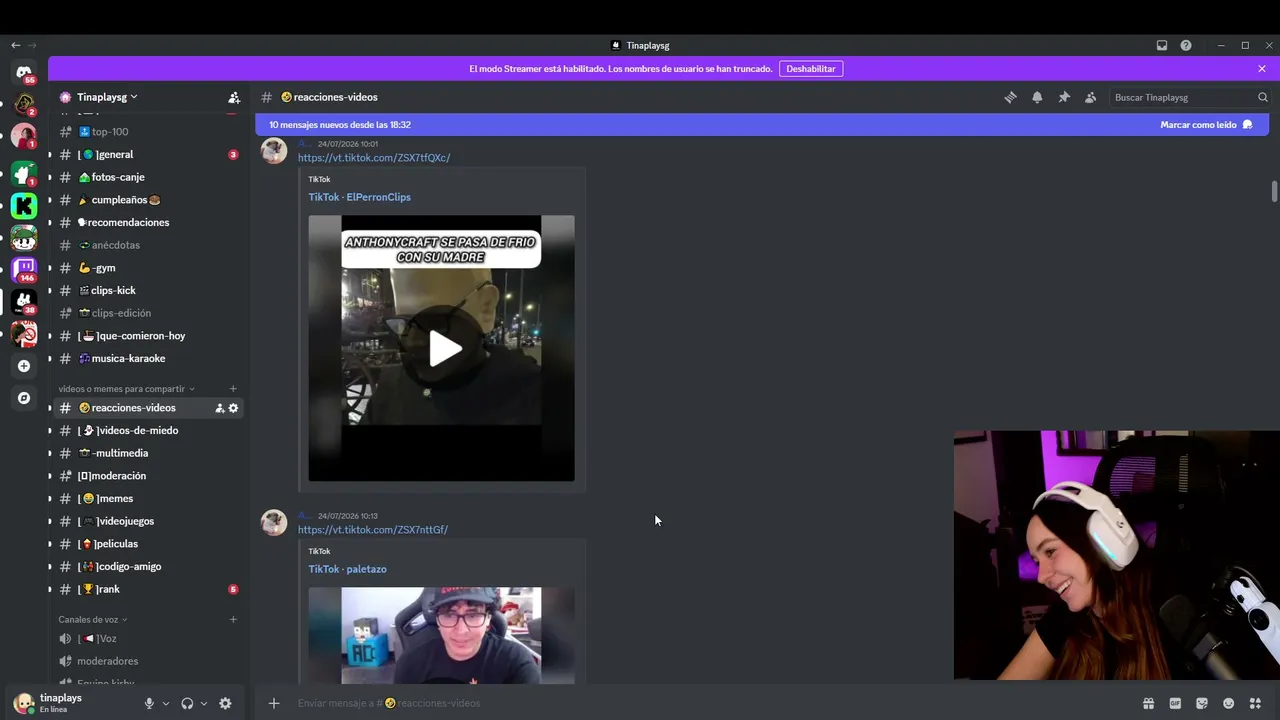Dismiss the streamer mode banner

[x=1262, y=69]
